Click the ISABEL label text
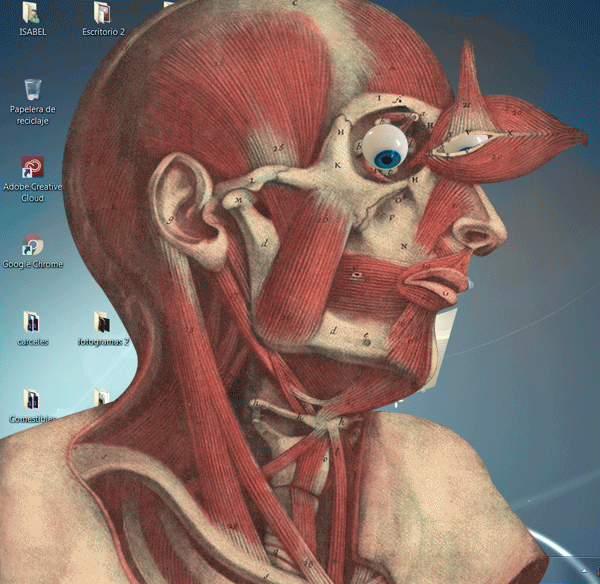This screenshot has height=584, width=600. click(x=33, y=32)
